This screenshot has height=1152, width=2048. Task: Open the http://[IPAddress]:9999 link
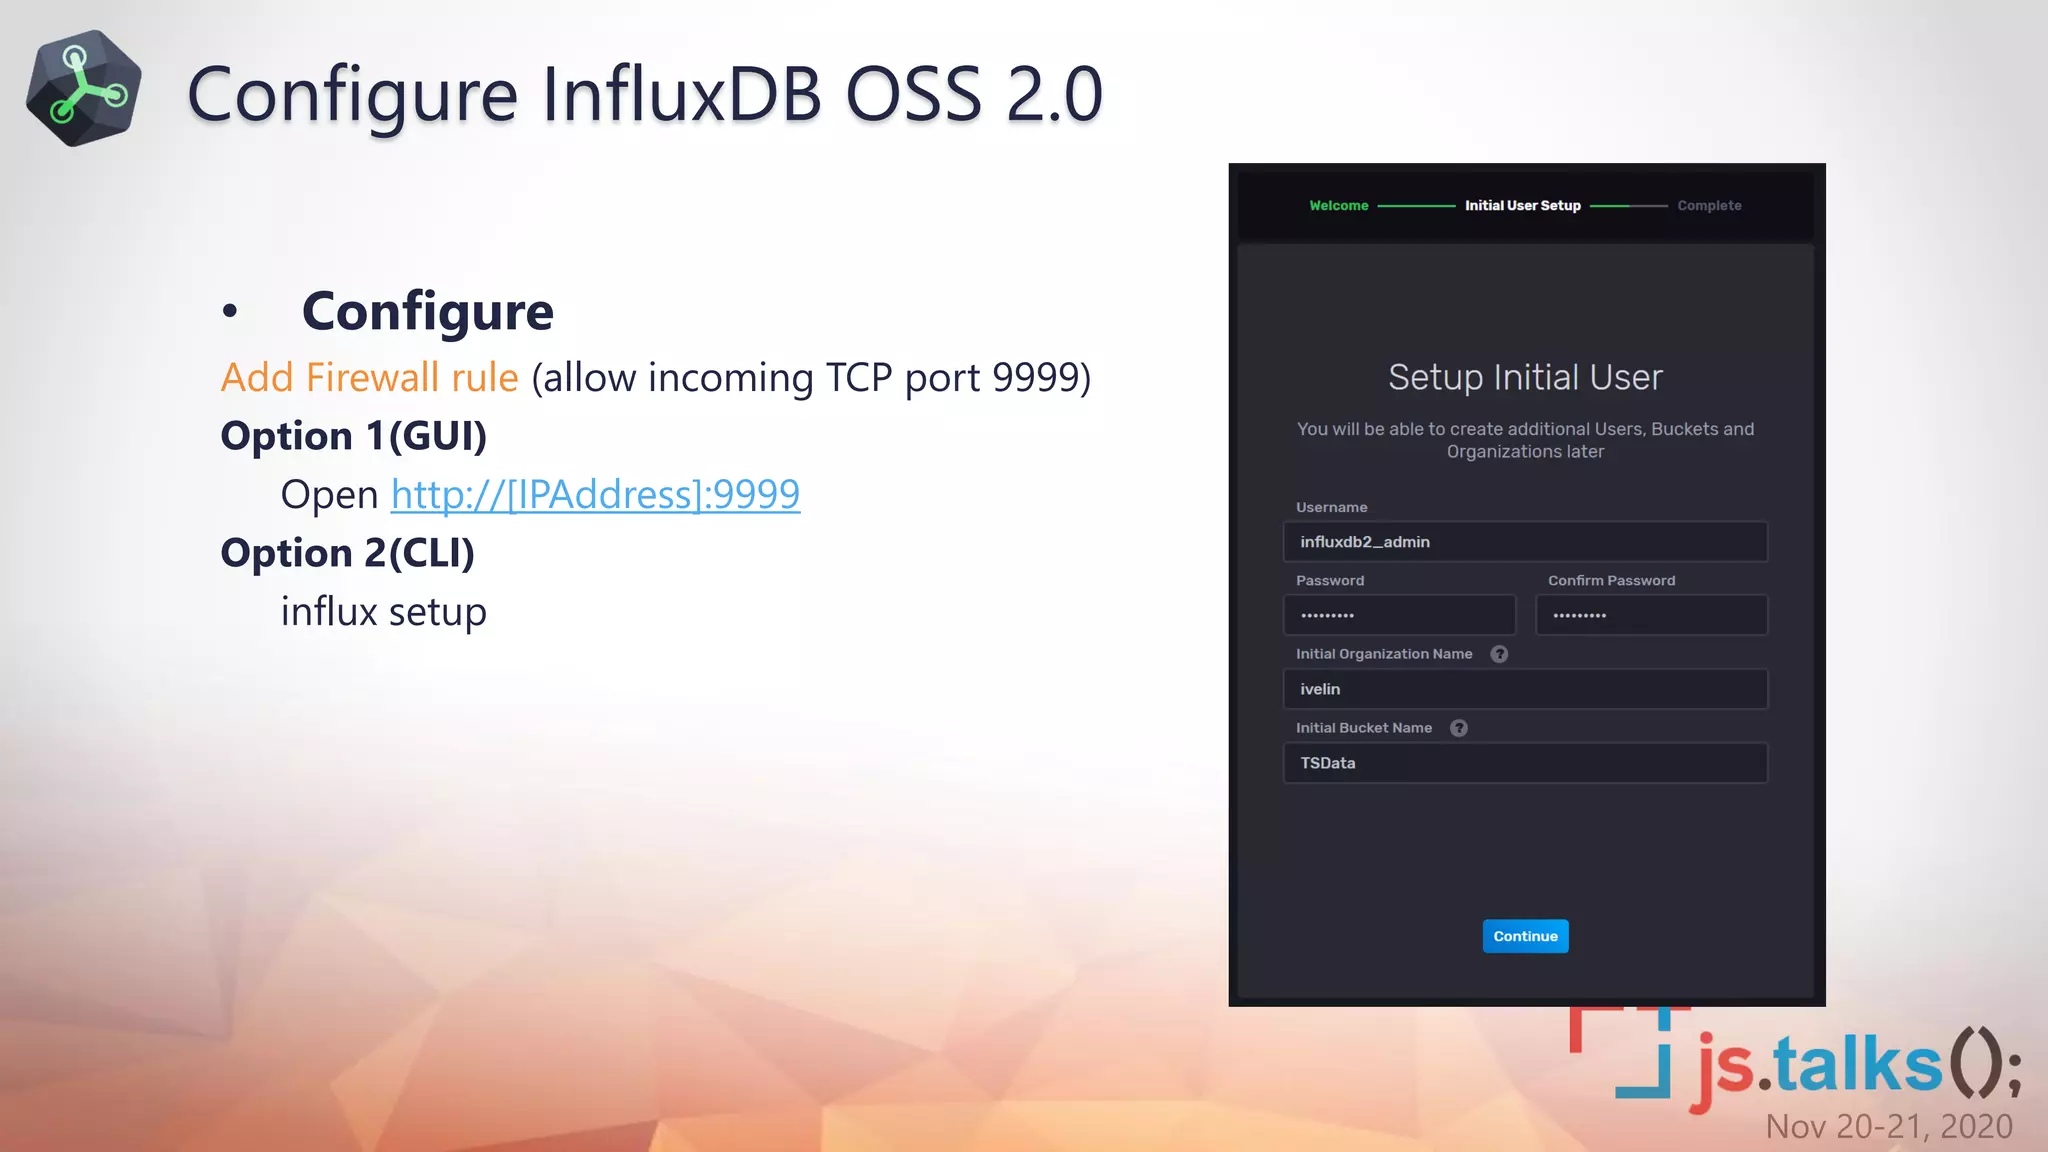click(x=595, y=494)
